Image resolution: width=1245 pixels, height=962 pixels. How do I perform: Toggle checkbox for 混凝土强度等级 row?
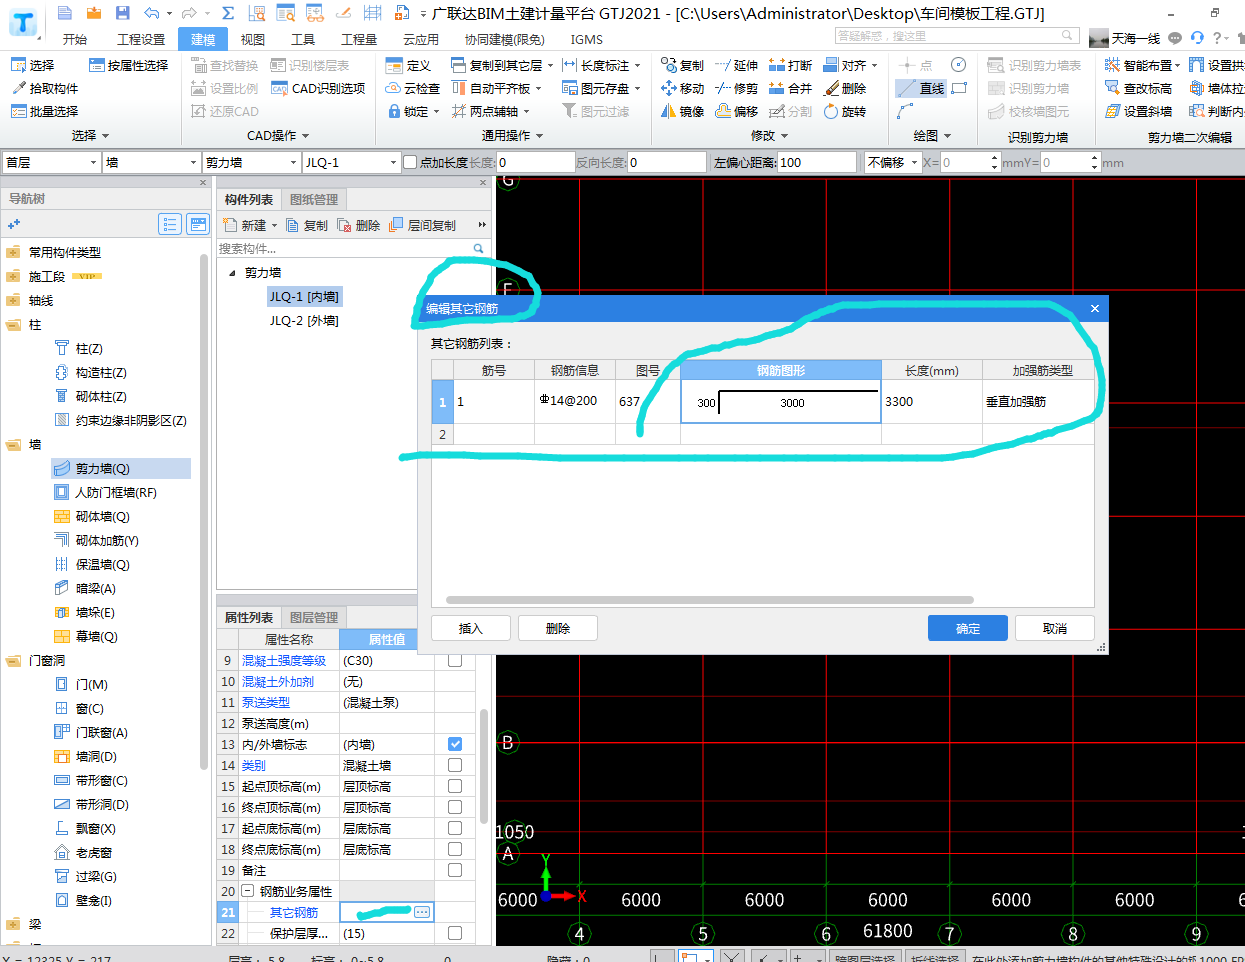pyautogui.click(x=455, y=660)
